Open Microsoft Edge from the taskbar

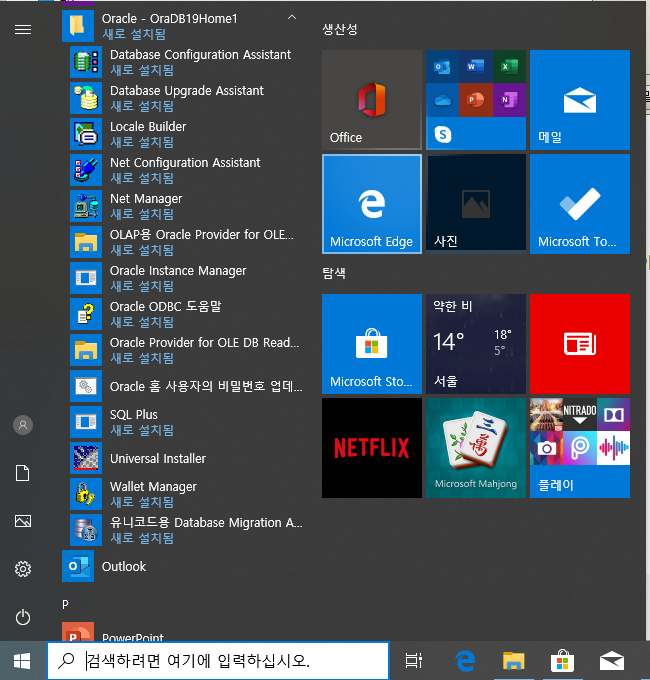coord(465,661)
